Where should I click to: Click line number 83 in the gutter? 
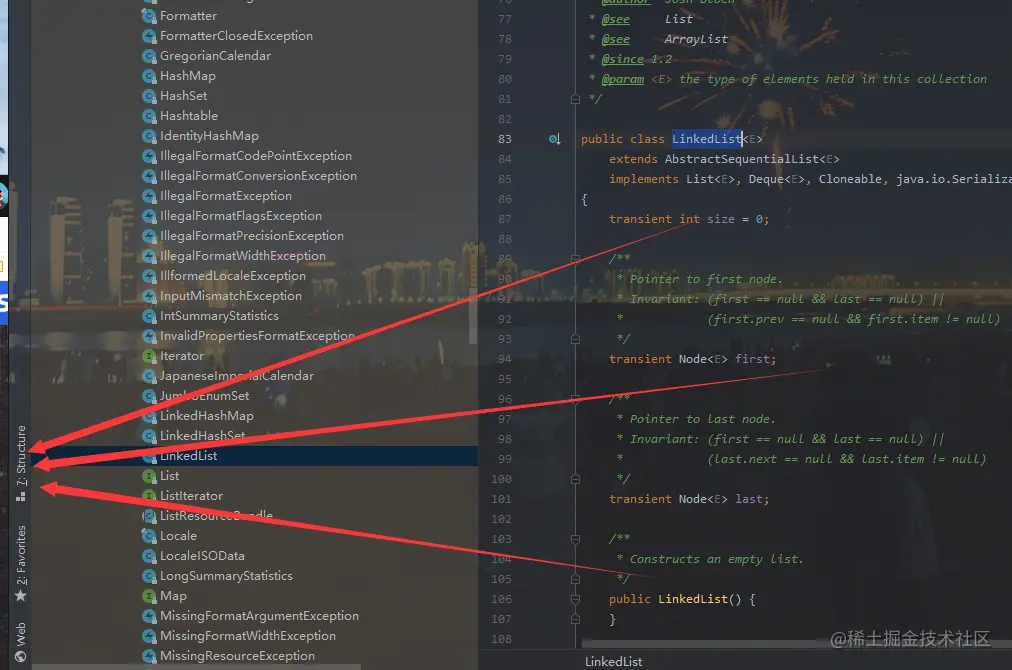(x=505, y=139)
